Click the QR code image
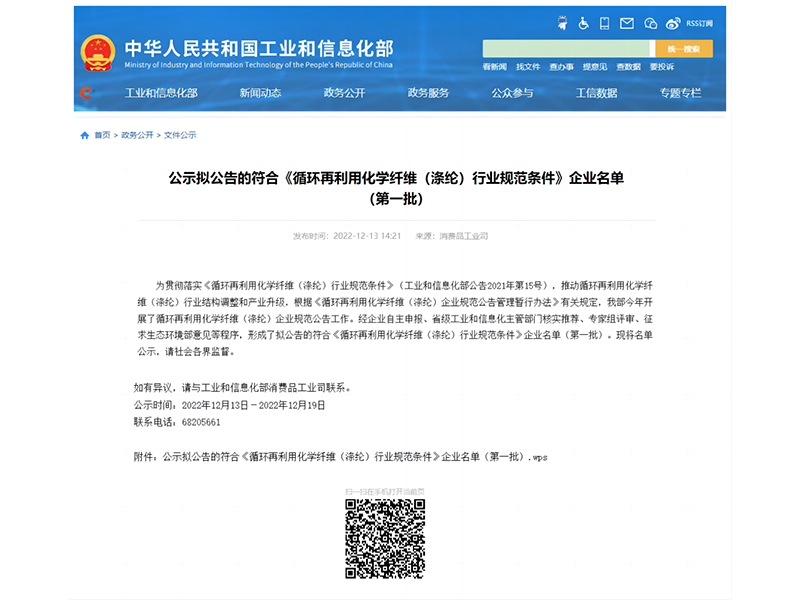This screenshot has width=800, height=600. click(x=385, y=539)
